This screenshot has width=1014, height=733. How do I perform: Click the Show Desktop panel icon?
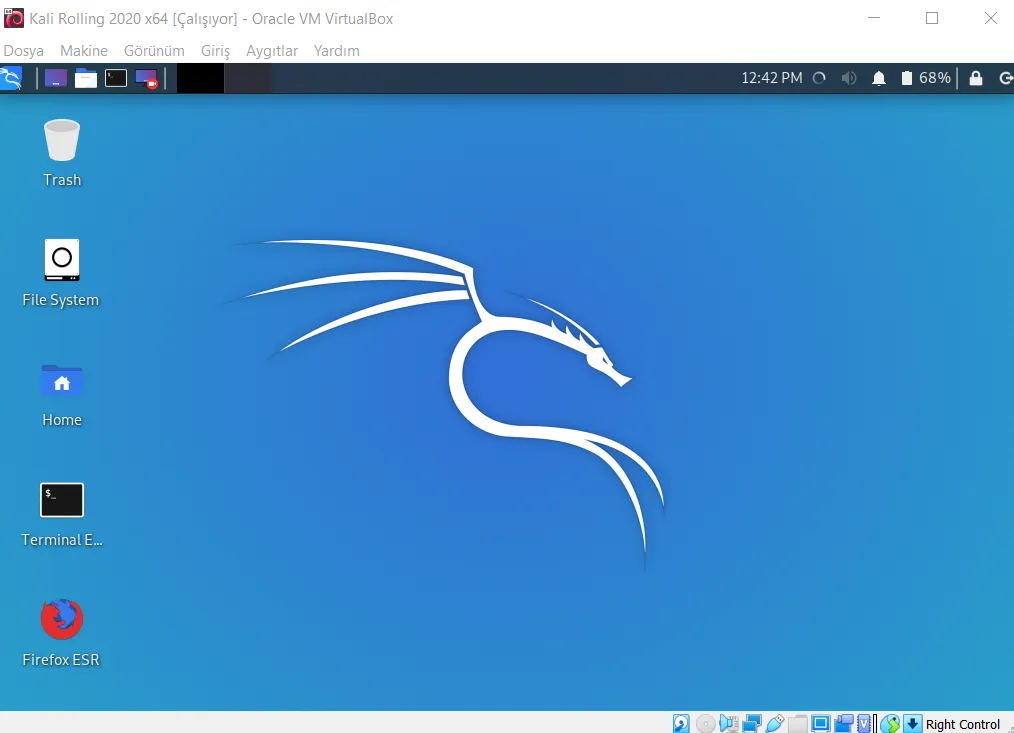pos(56,78)
